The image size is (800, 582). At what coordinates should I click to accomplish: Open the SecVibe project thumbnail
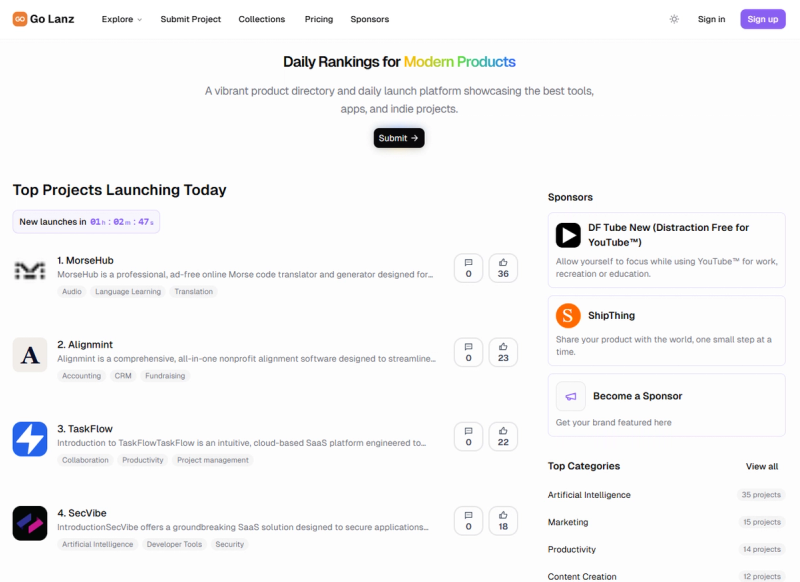pos(30,523)
